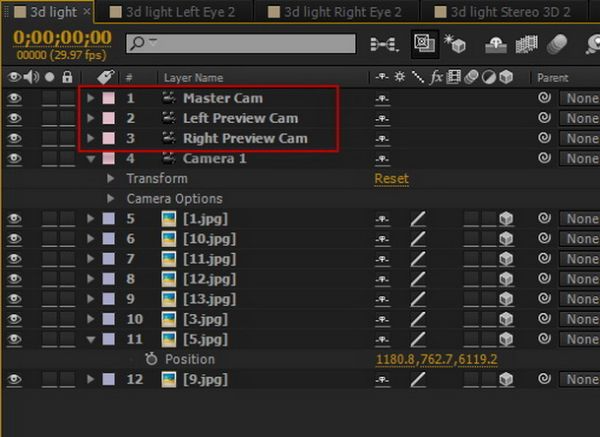This screenshot has height=437, width=600.
Task: Click the shy switch for Master Cam
Action: pos(382,99)
